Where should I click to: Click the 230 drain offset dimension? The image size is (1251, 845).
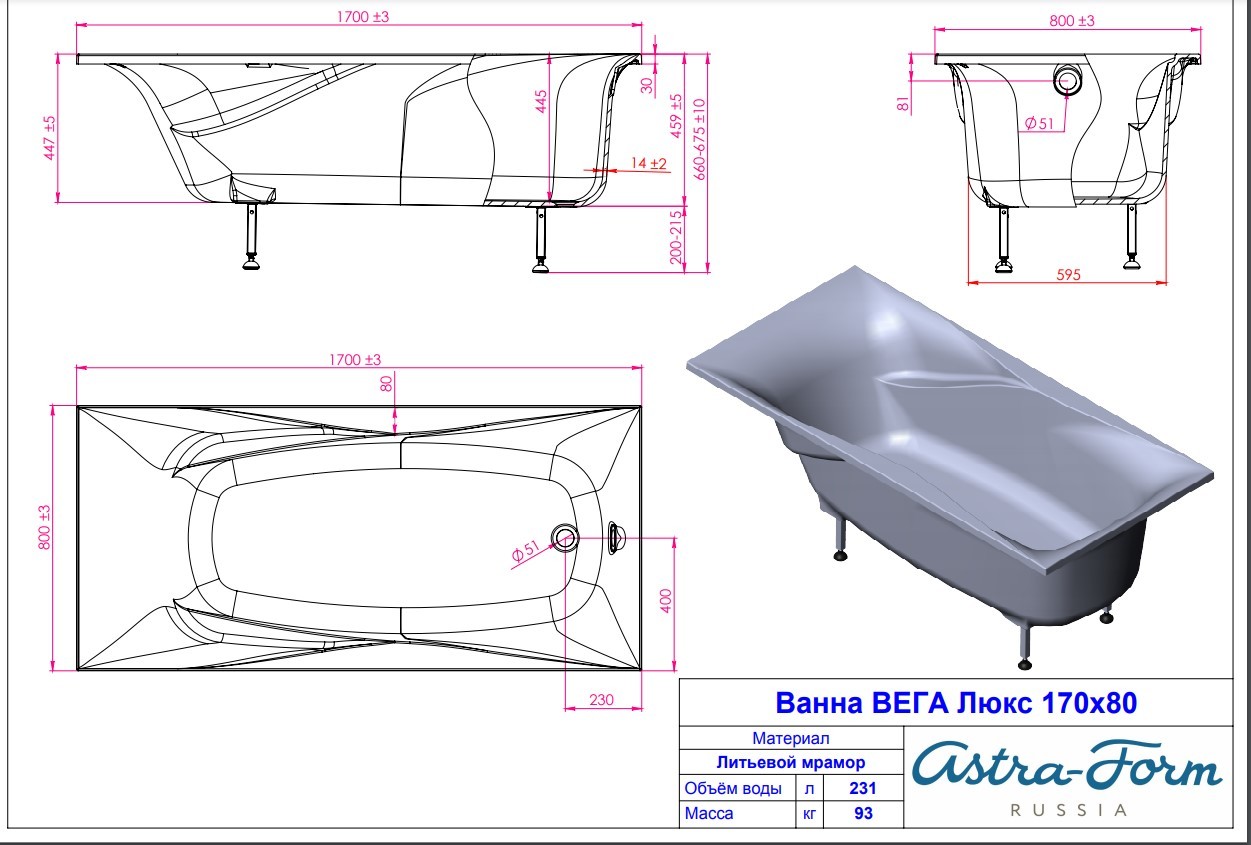point(601,699)
